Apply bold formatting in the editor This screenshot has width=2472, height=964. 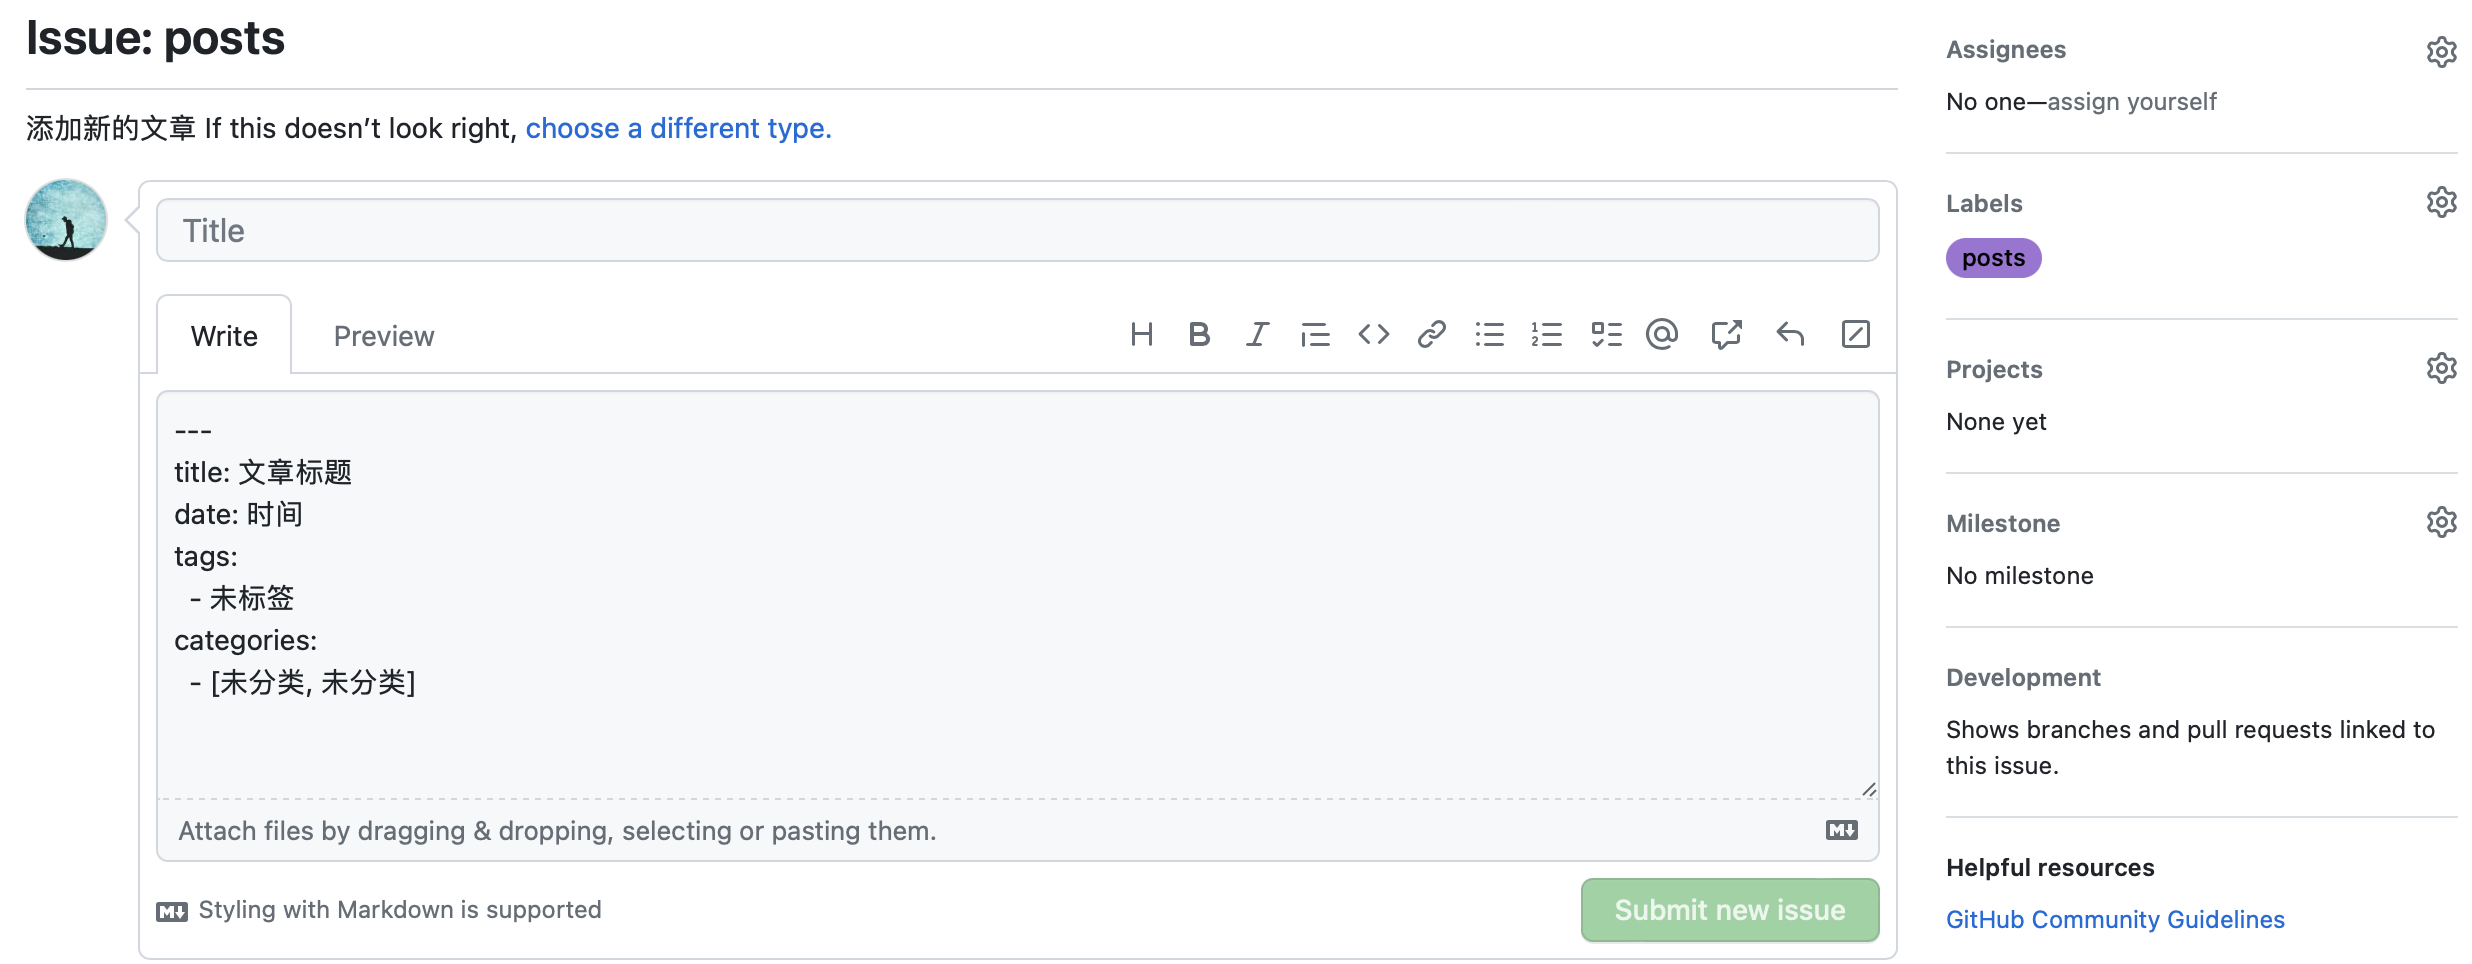pyautogui.click(x=1199, y=334)
